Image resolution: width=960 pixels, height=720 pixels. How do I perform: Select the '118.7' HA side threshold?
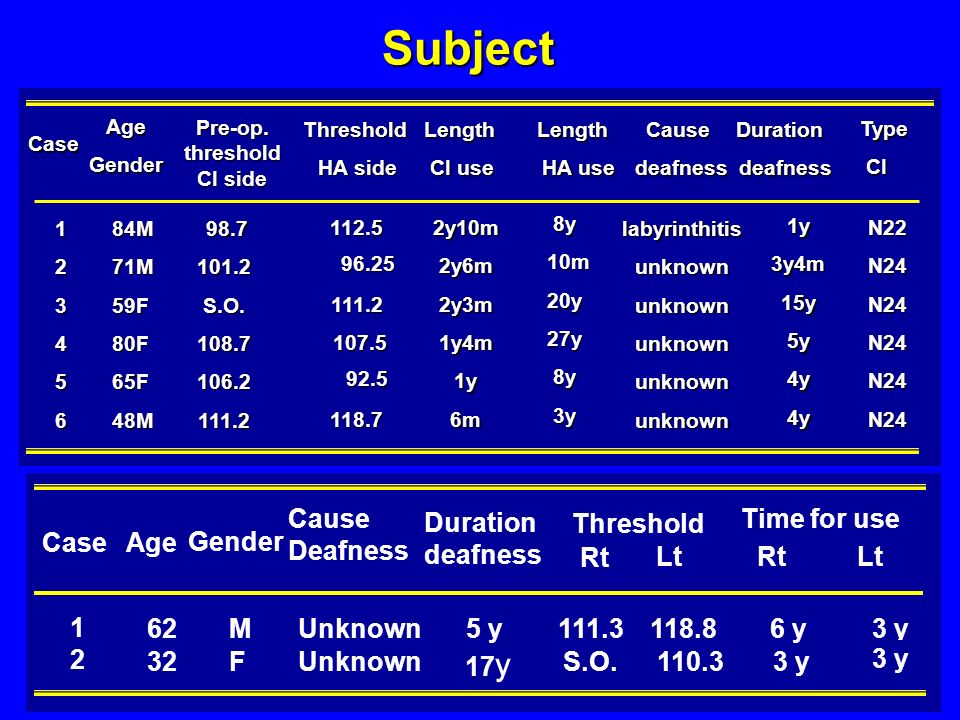point(356,420)
